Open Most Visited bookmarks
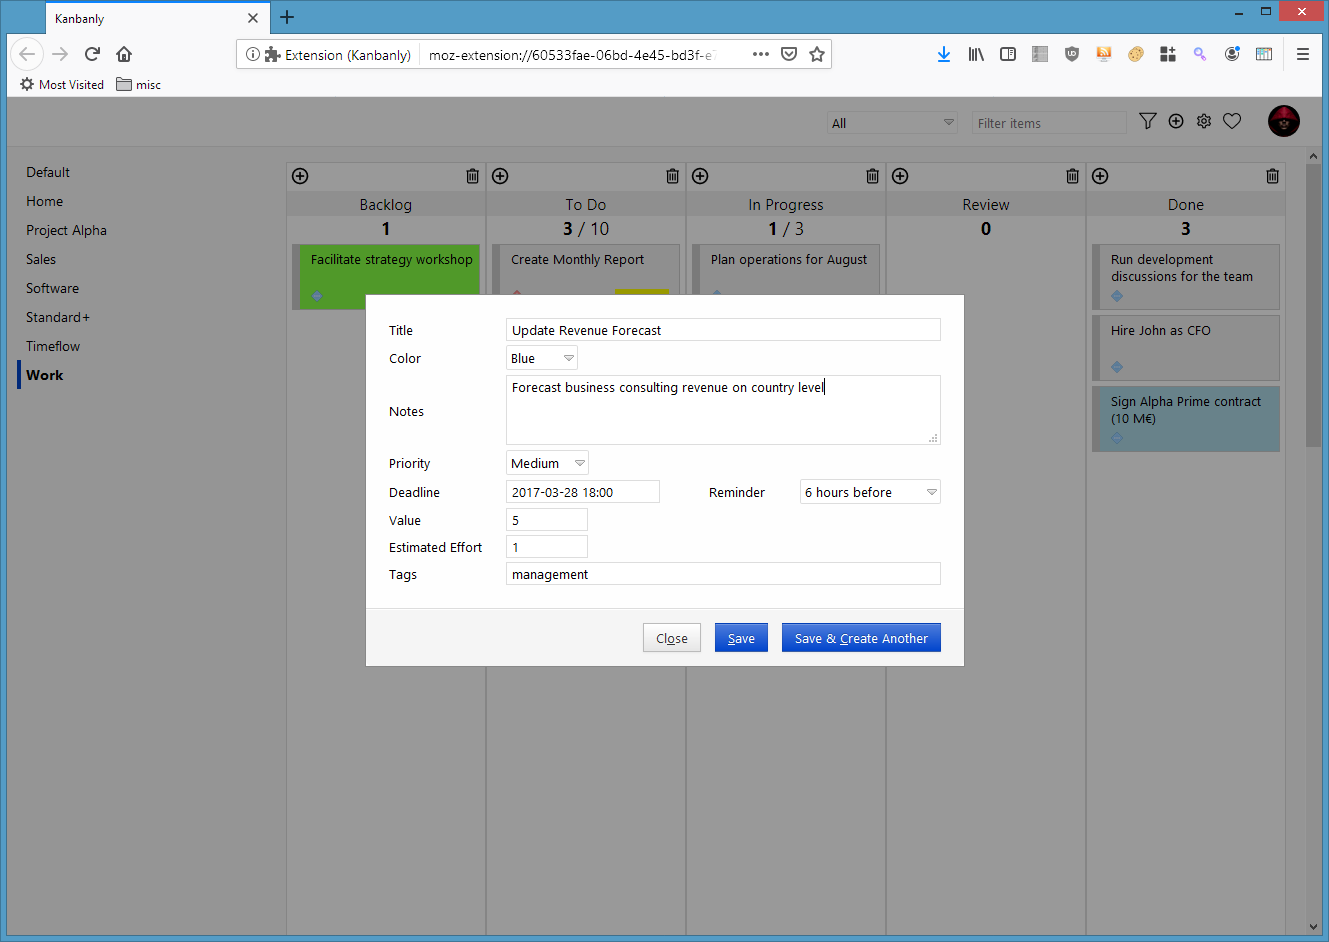The width and height of the screenshot is (1329, 942). point(62,85)
